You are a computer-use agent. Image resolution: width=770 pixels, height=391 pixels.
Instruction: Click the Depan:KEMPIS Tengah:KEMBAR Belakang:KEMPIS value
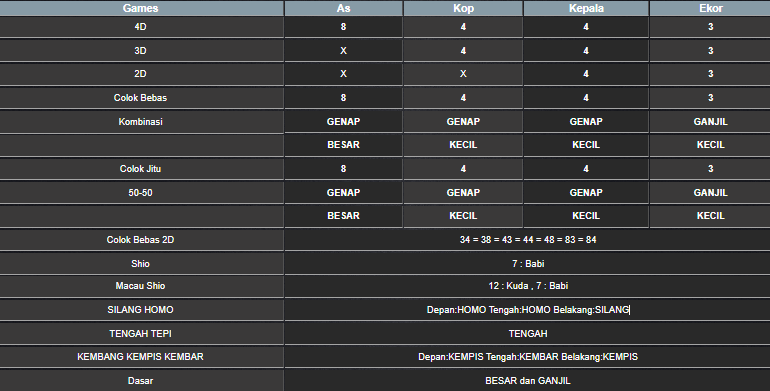pyautogui.click(x=528, y=357)
